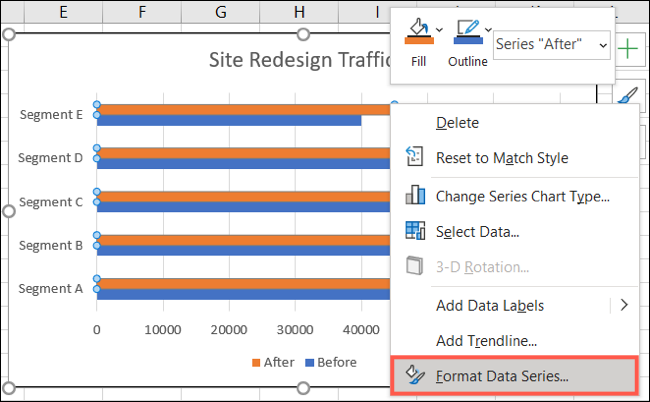The height and width of the screenshot is (402, 650).
Task: Click the Segment C axis label
Action: click(x=51, y=202)
